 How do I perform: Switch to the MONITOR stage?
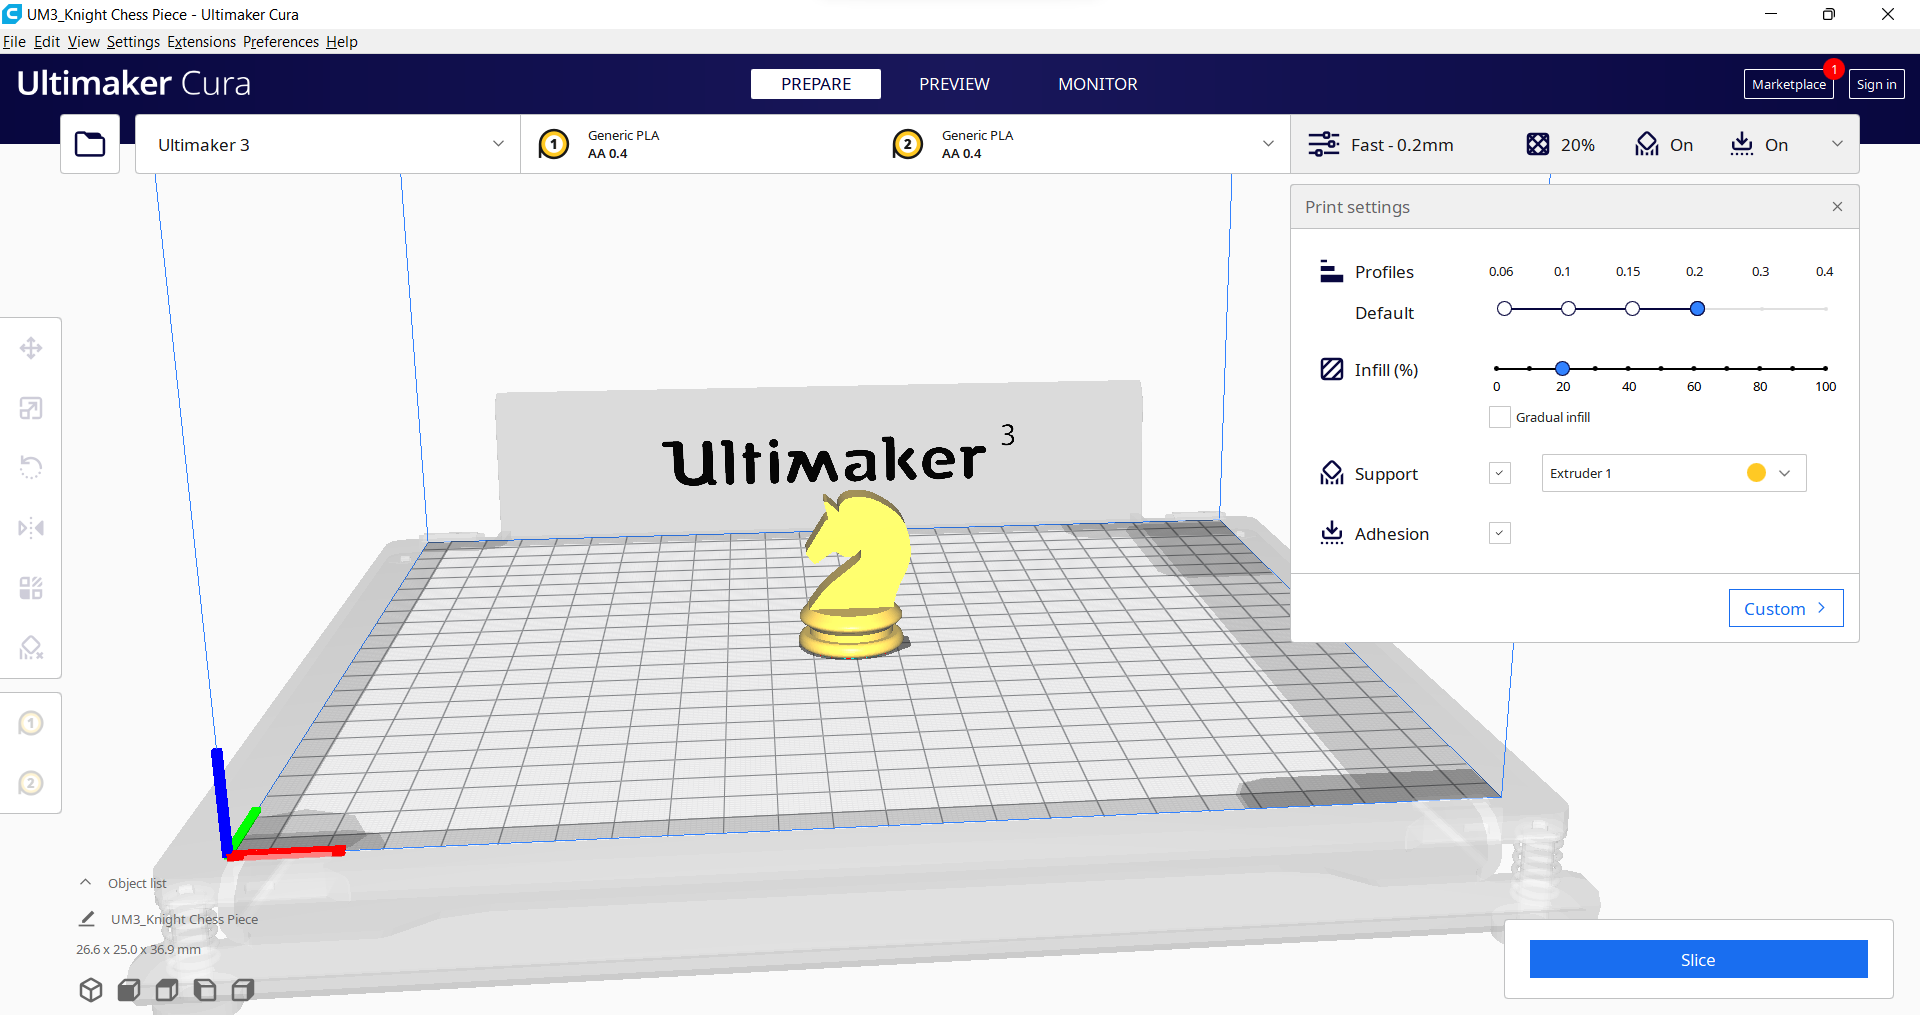(x=1098, y=84)
